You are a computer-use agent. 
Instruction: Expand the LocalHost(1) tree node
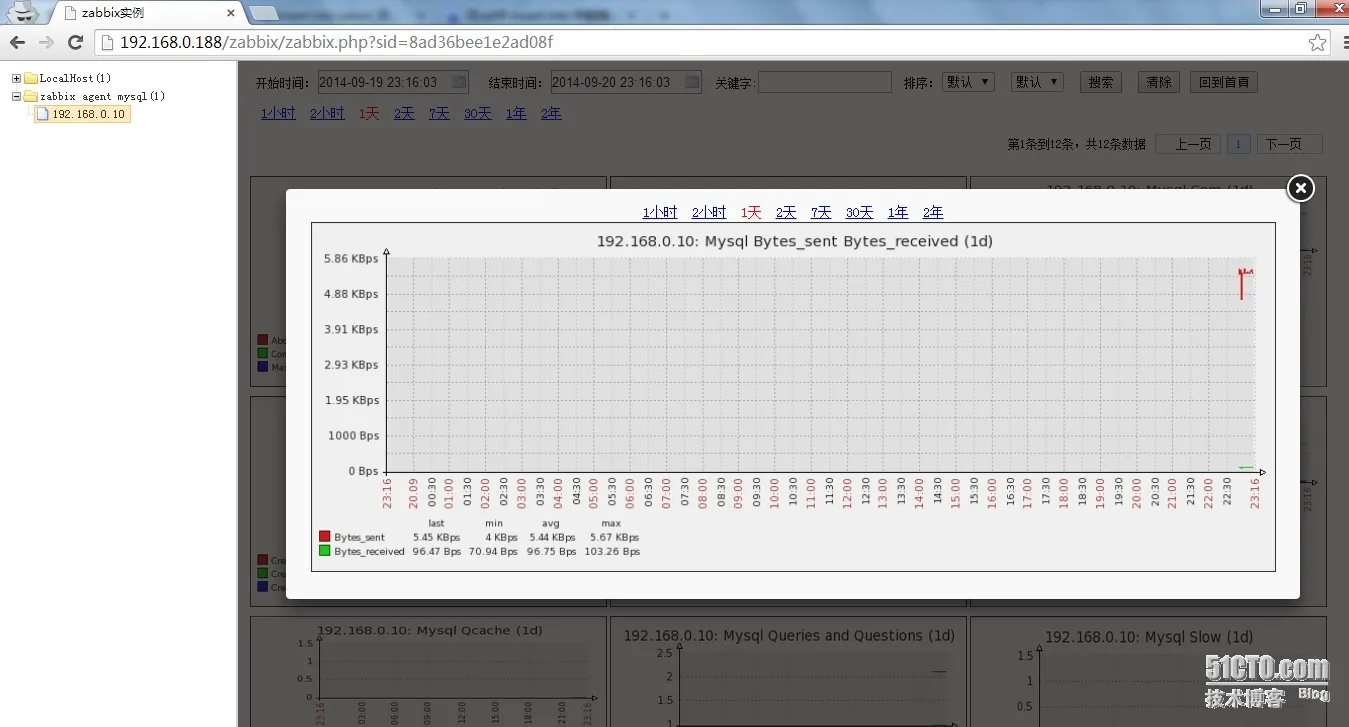coord(16,78)
